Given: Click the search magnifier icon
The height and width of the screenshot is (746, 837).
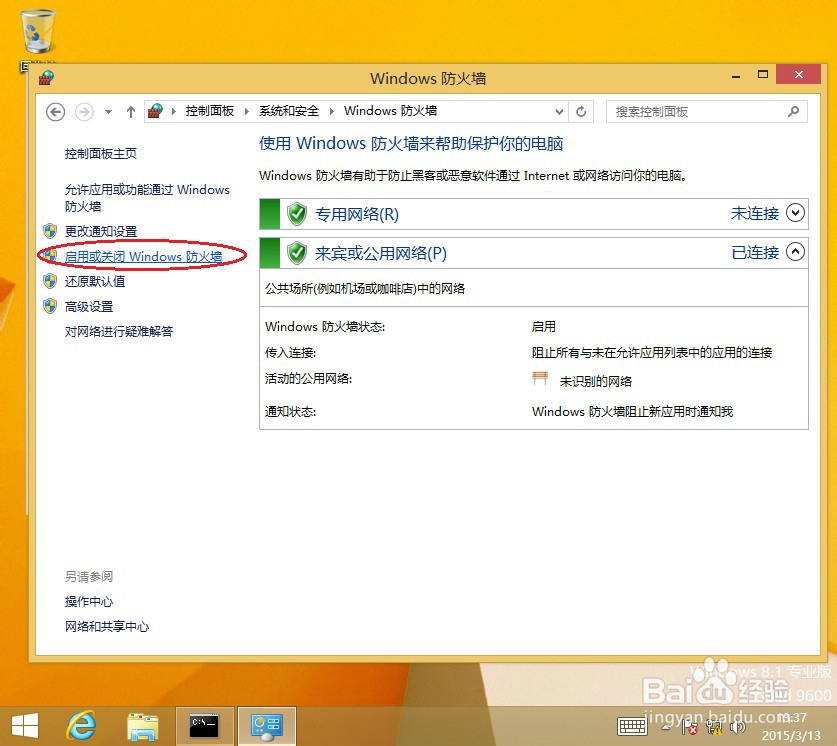Looking at the screenshot, I should point(794,111).
